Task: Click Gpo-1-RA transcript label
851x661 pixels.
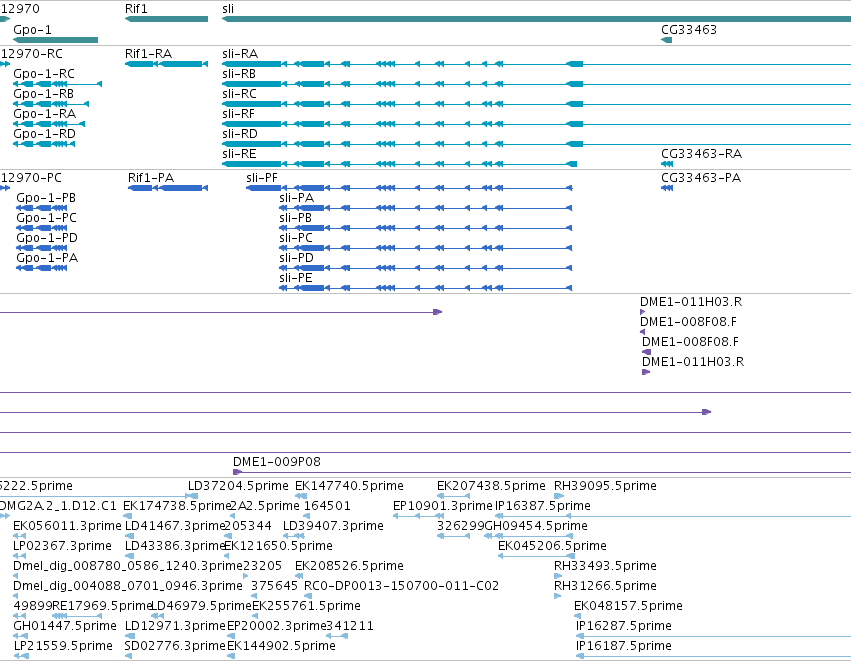Action: tap(45, 114)
